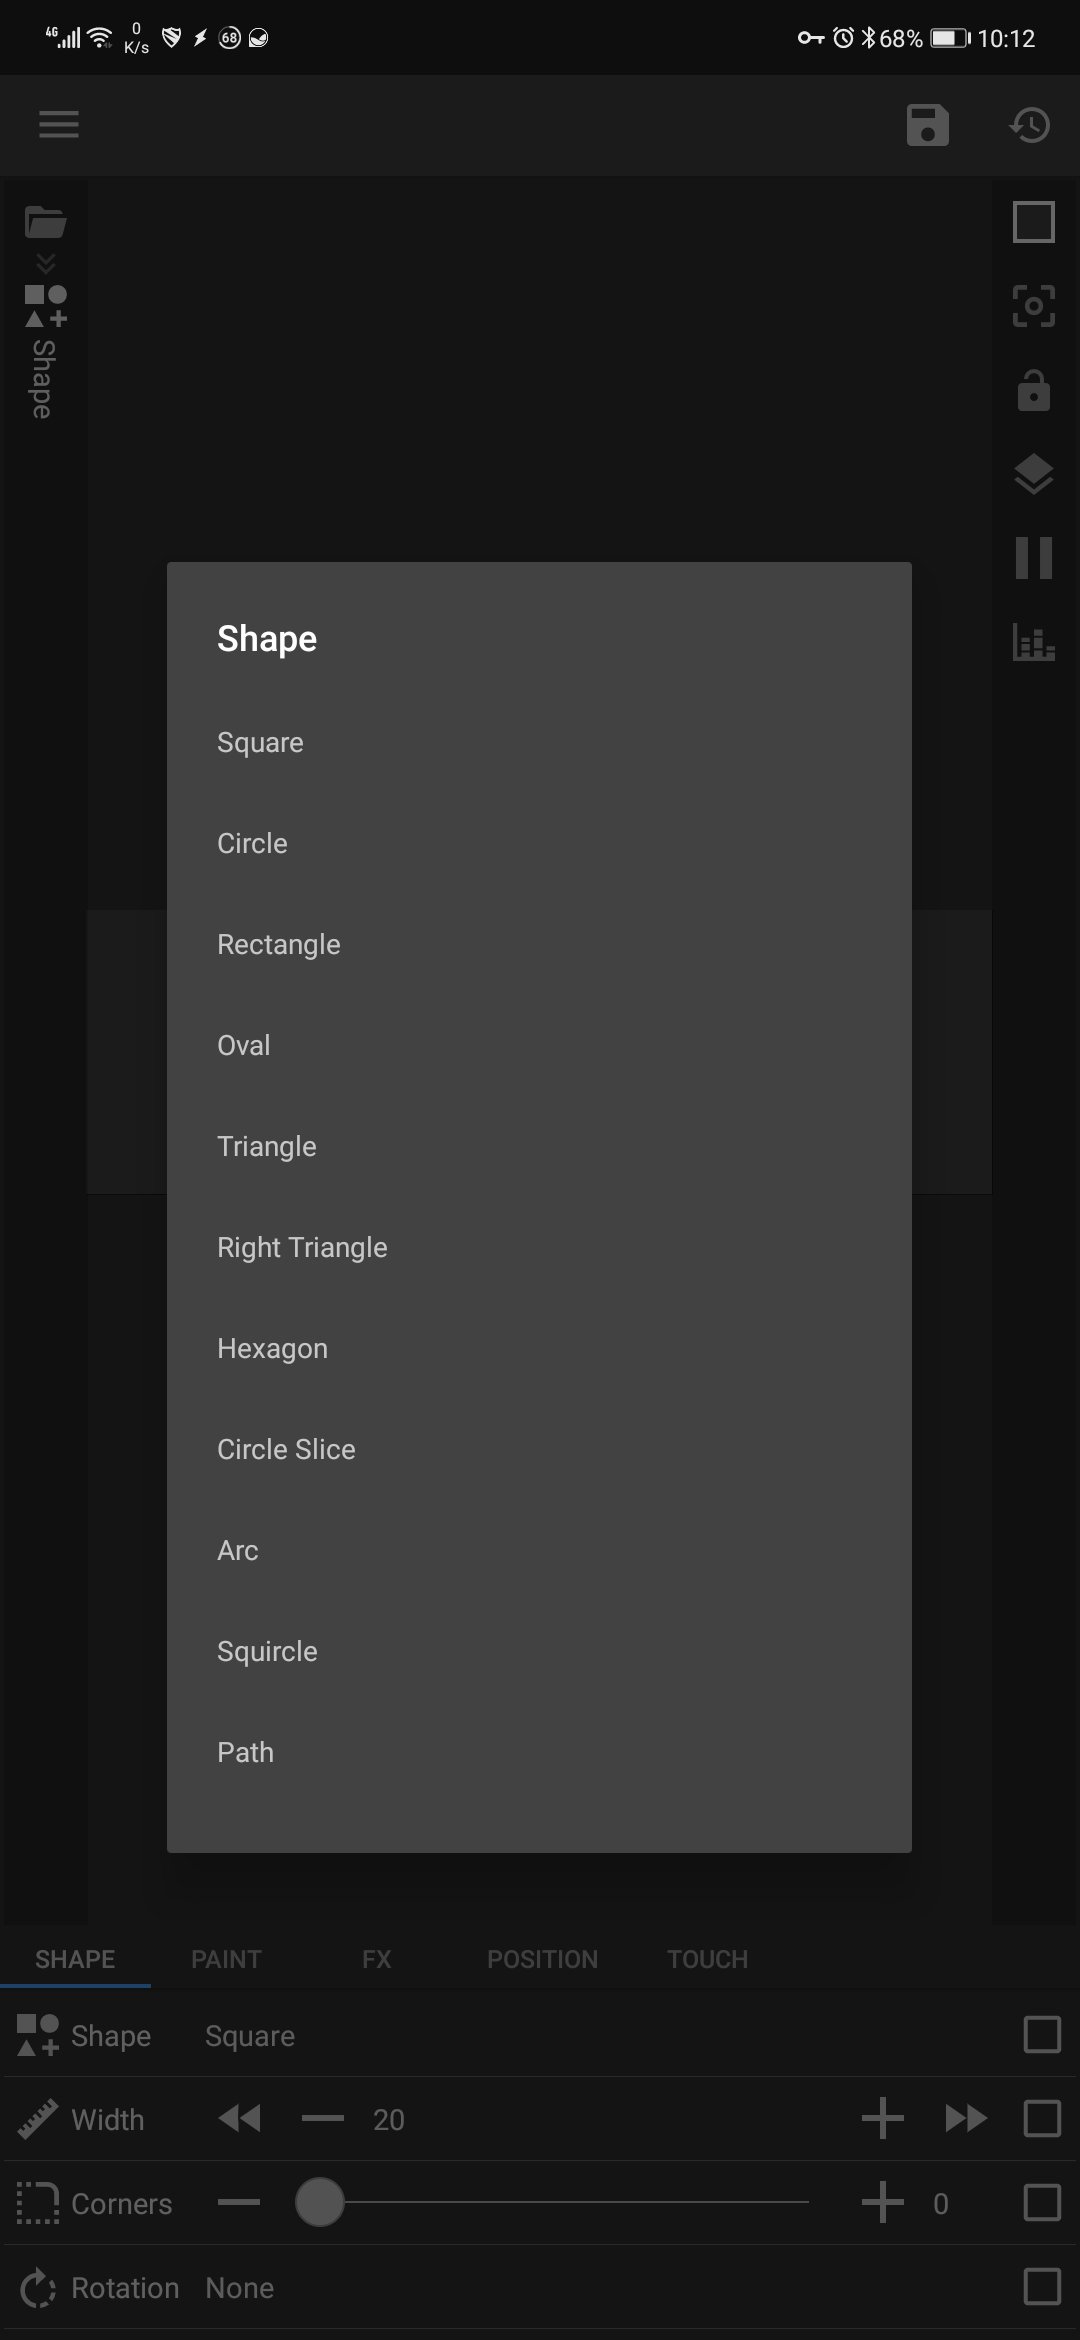This screenshot has height=2340, width=1080.
Task: Tap the save disk icon
Action: pos(927,125)
